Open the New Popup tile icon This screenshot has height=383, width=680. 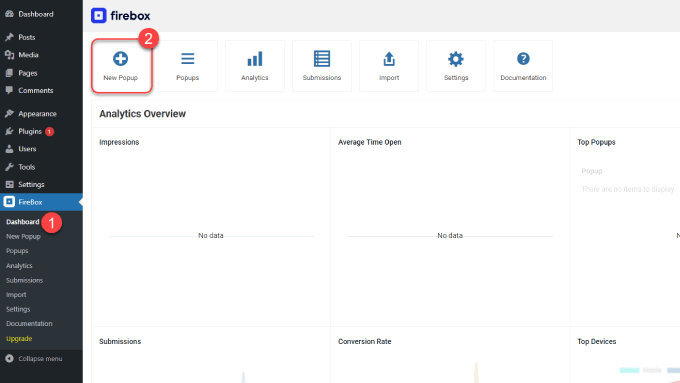pyautogui.click(x=121, y=59)
